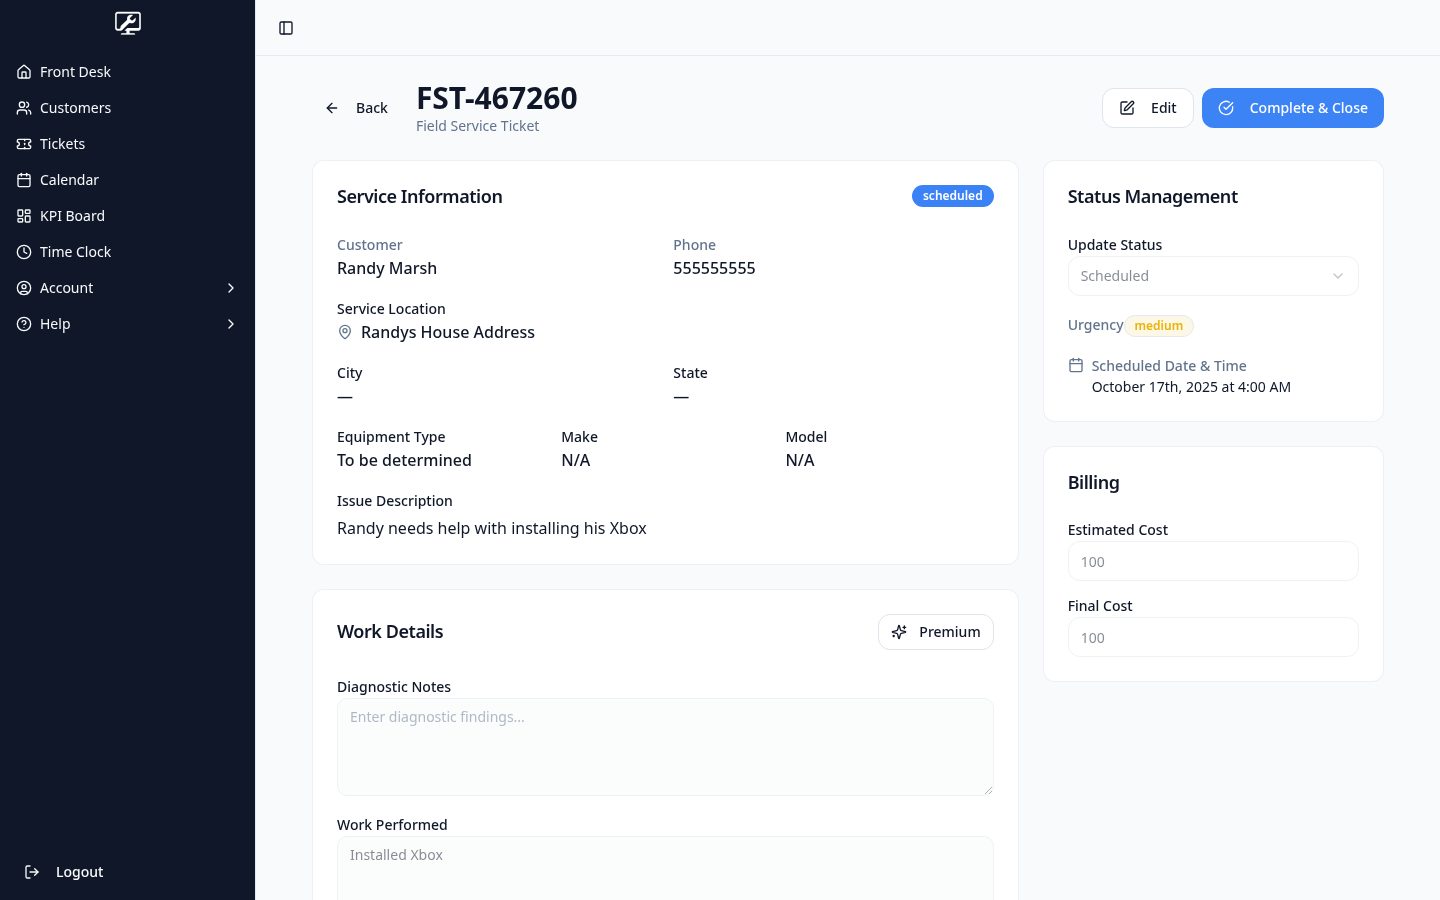The image size is (1440, 900).
Task: Click the KPI Board grid icon
Action: [x=24, y=216]
